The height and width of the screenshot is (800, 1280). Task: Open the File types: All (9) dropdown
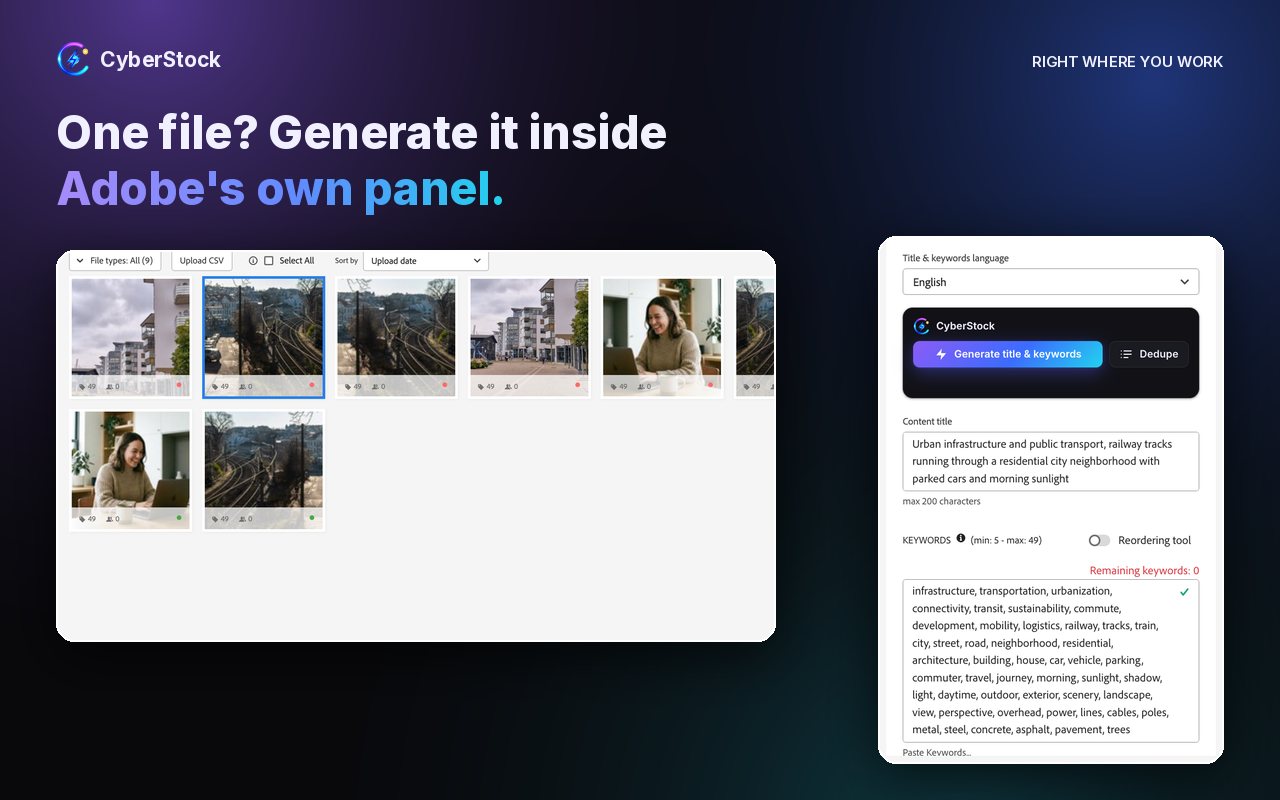[115, 261]
